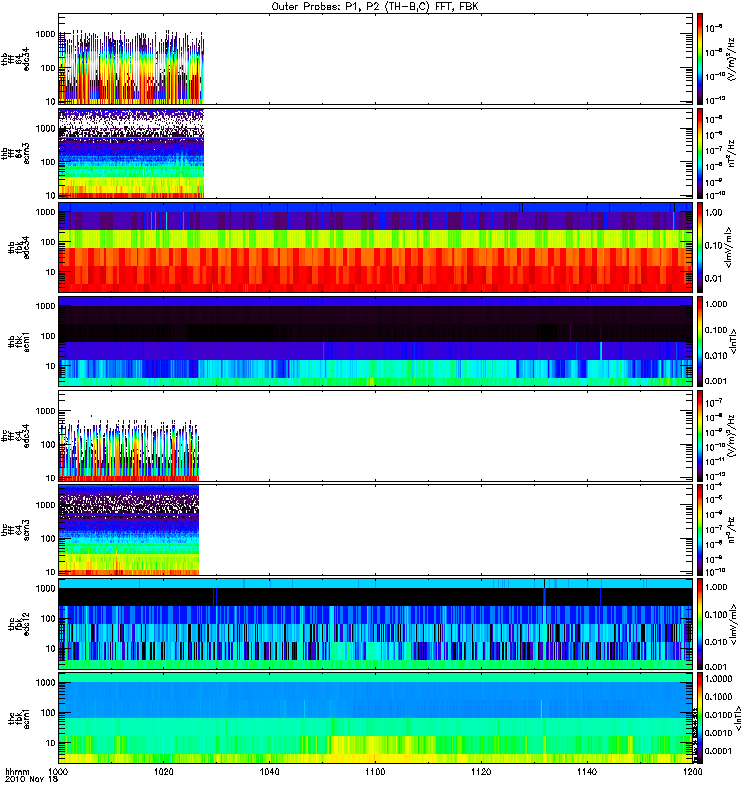The height and width of the screenshot is (800, 750).
Task: Click the '0.1000' tick on thc fbk scm1 color bar
Action: point(718,697)
